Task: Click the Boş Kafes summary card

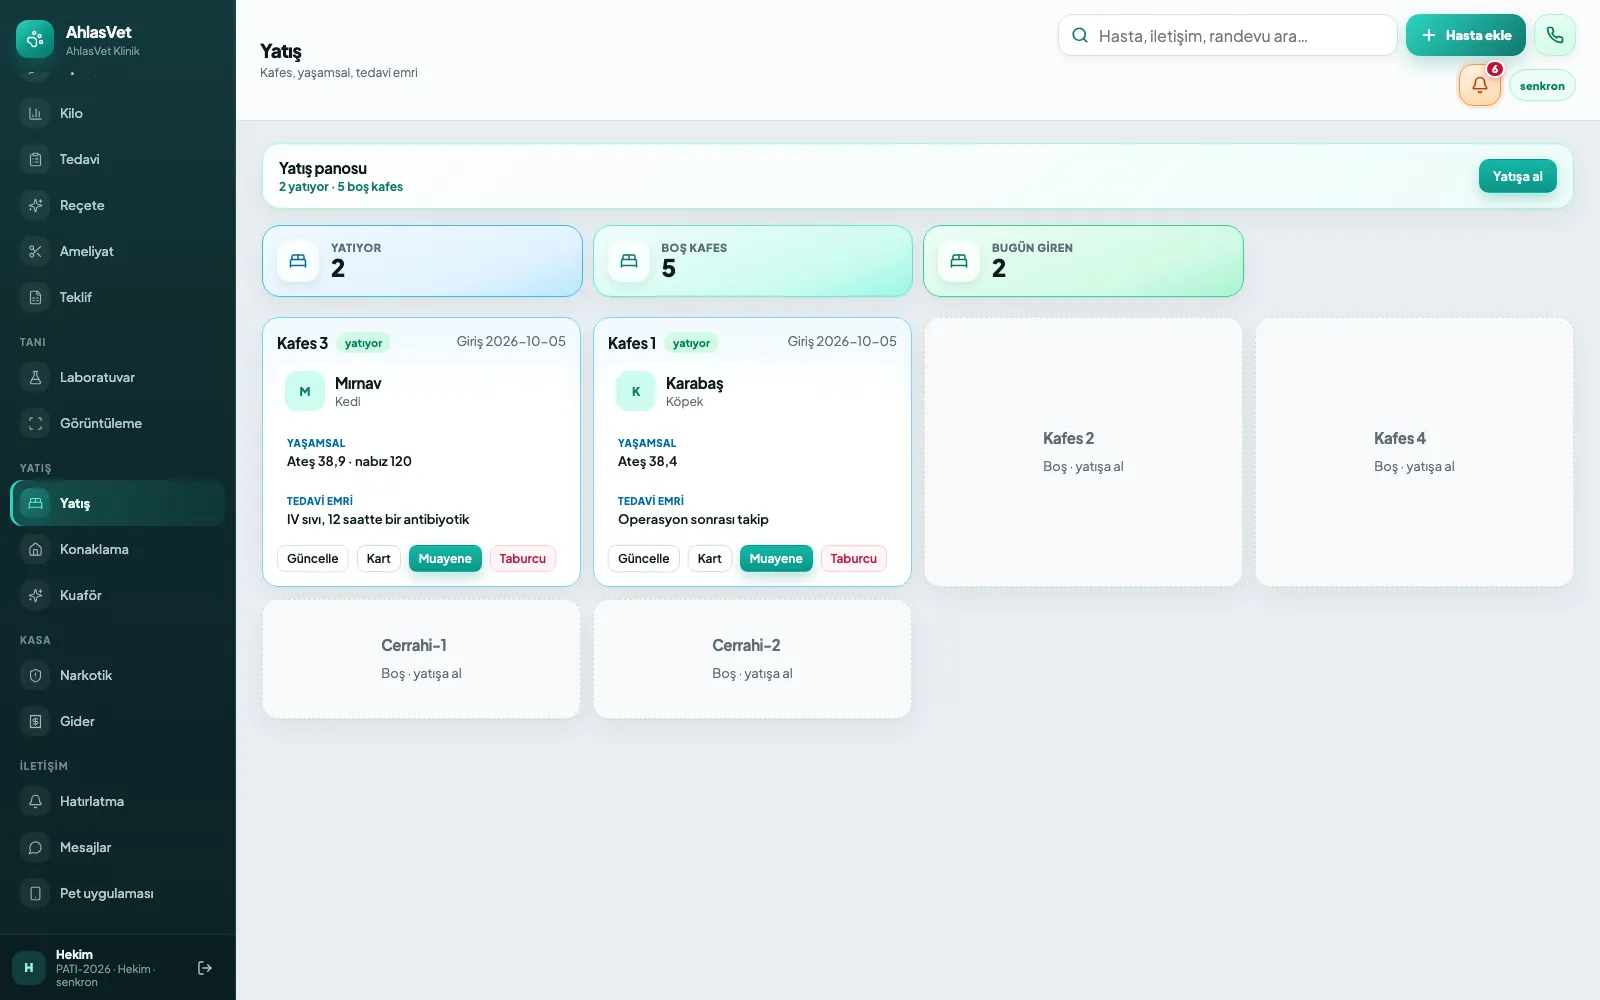Action: coord(753,261)
